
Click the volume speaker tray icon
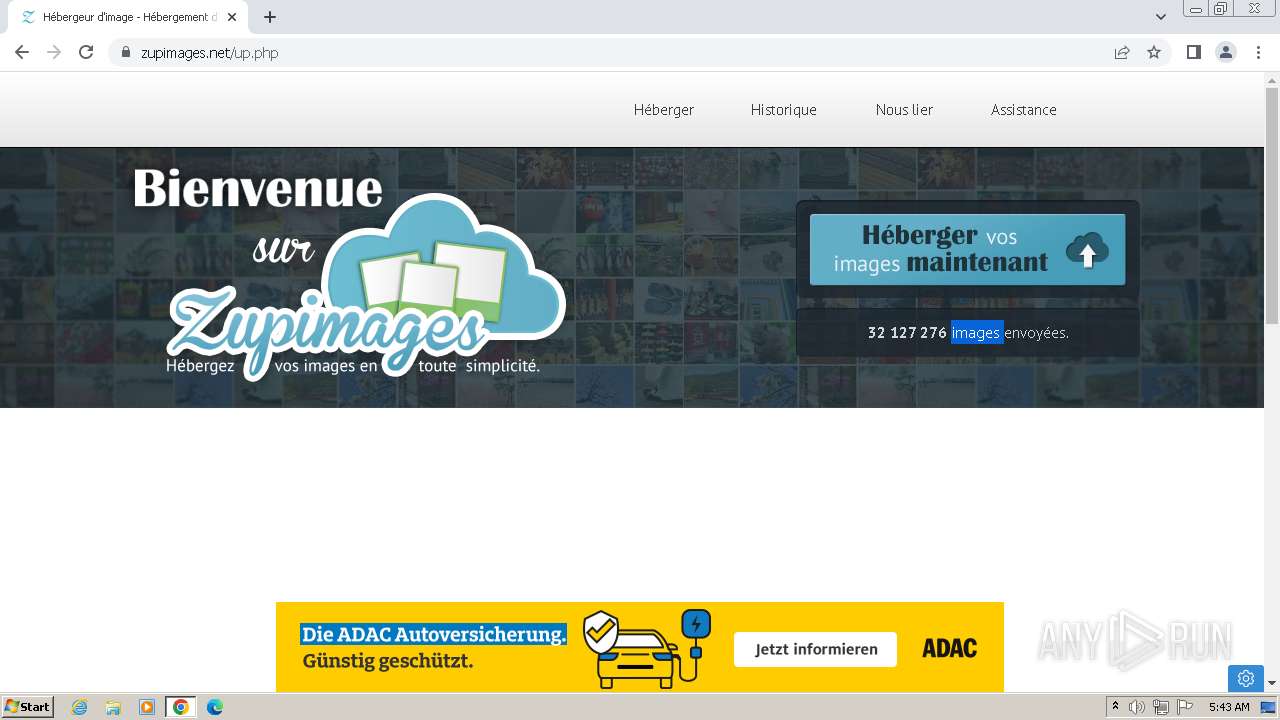click(x=1137, y=707)
